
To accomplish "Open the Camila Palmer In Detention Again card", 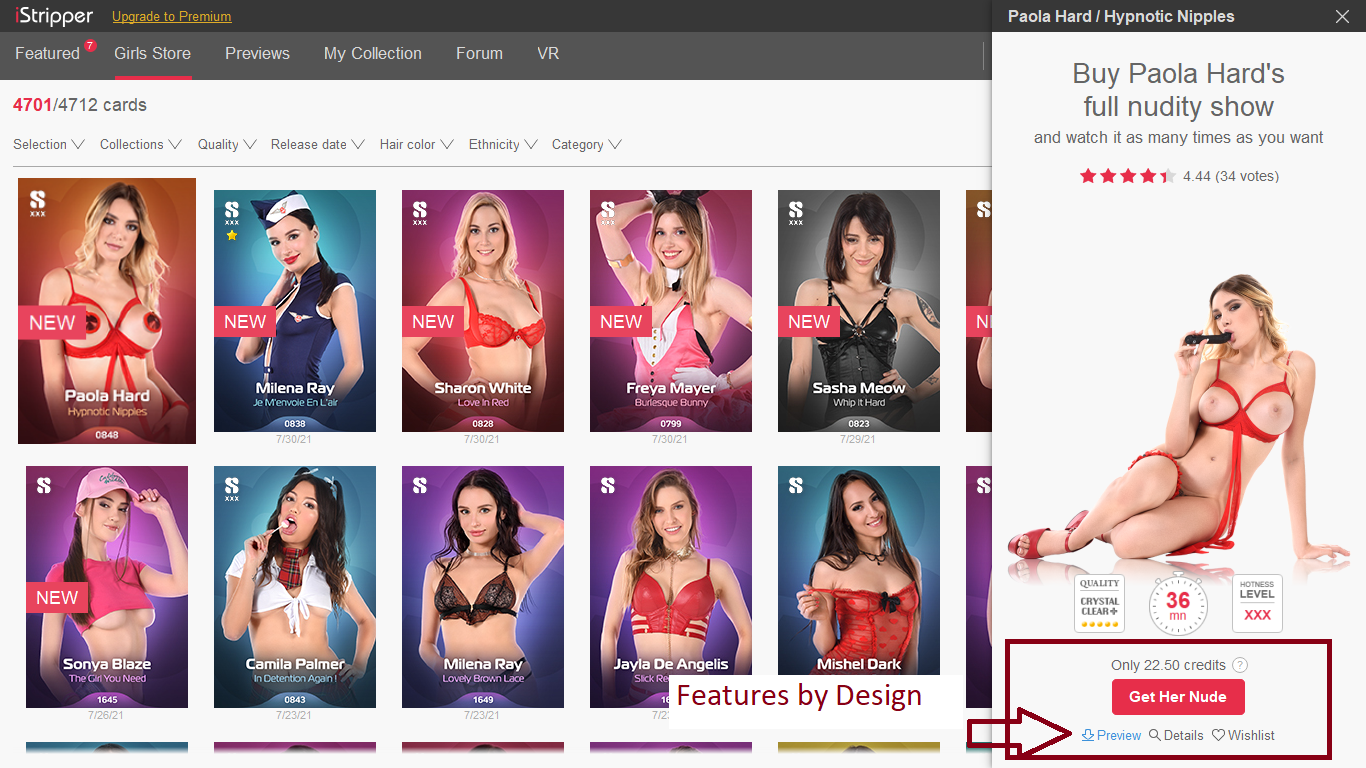I will pyautogui.click(x=295, y=587).
